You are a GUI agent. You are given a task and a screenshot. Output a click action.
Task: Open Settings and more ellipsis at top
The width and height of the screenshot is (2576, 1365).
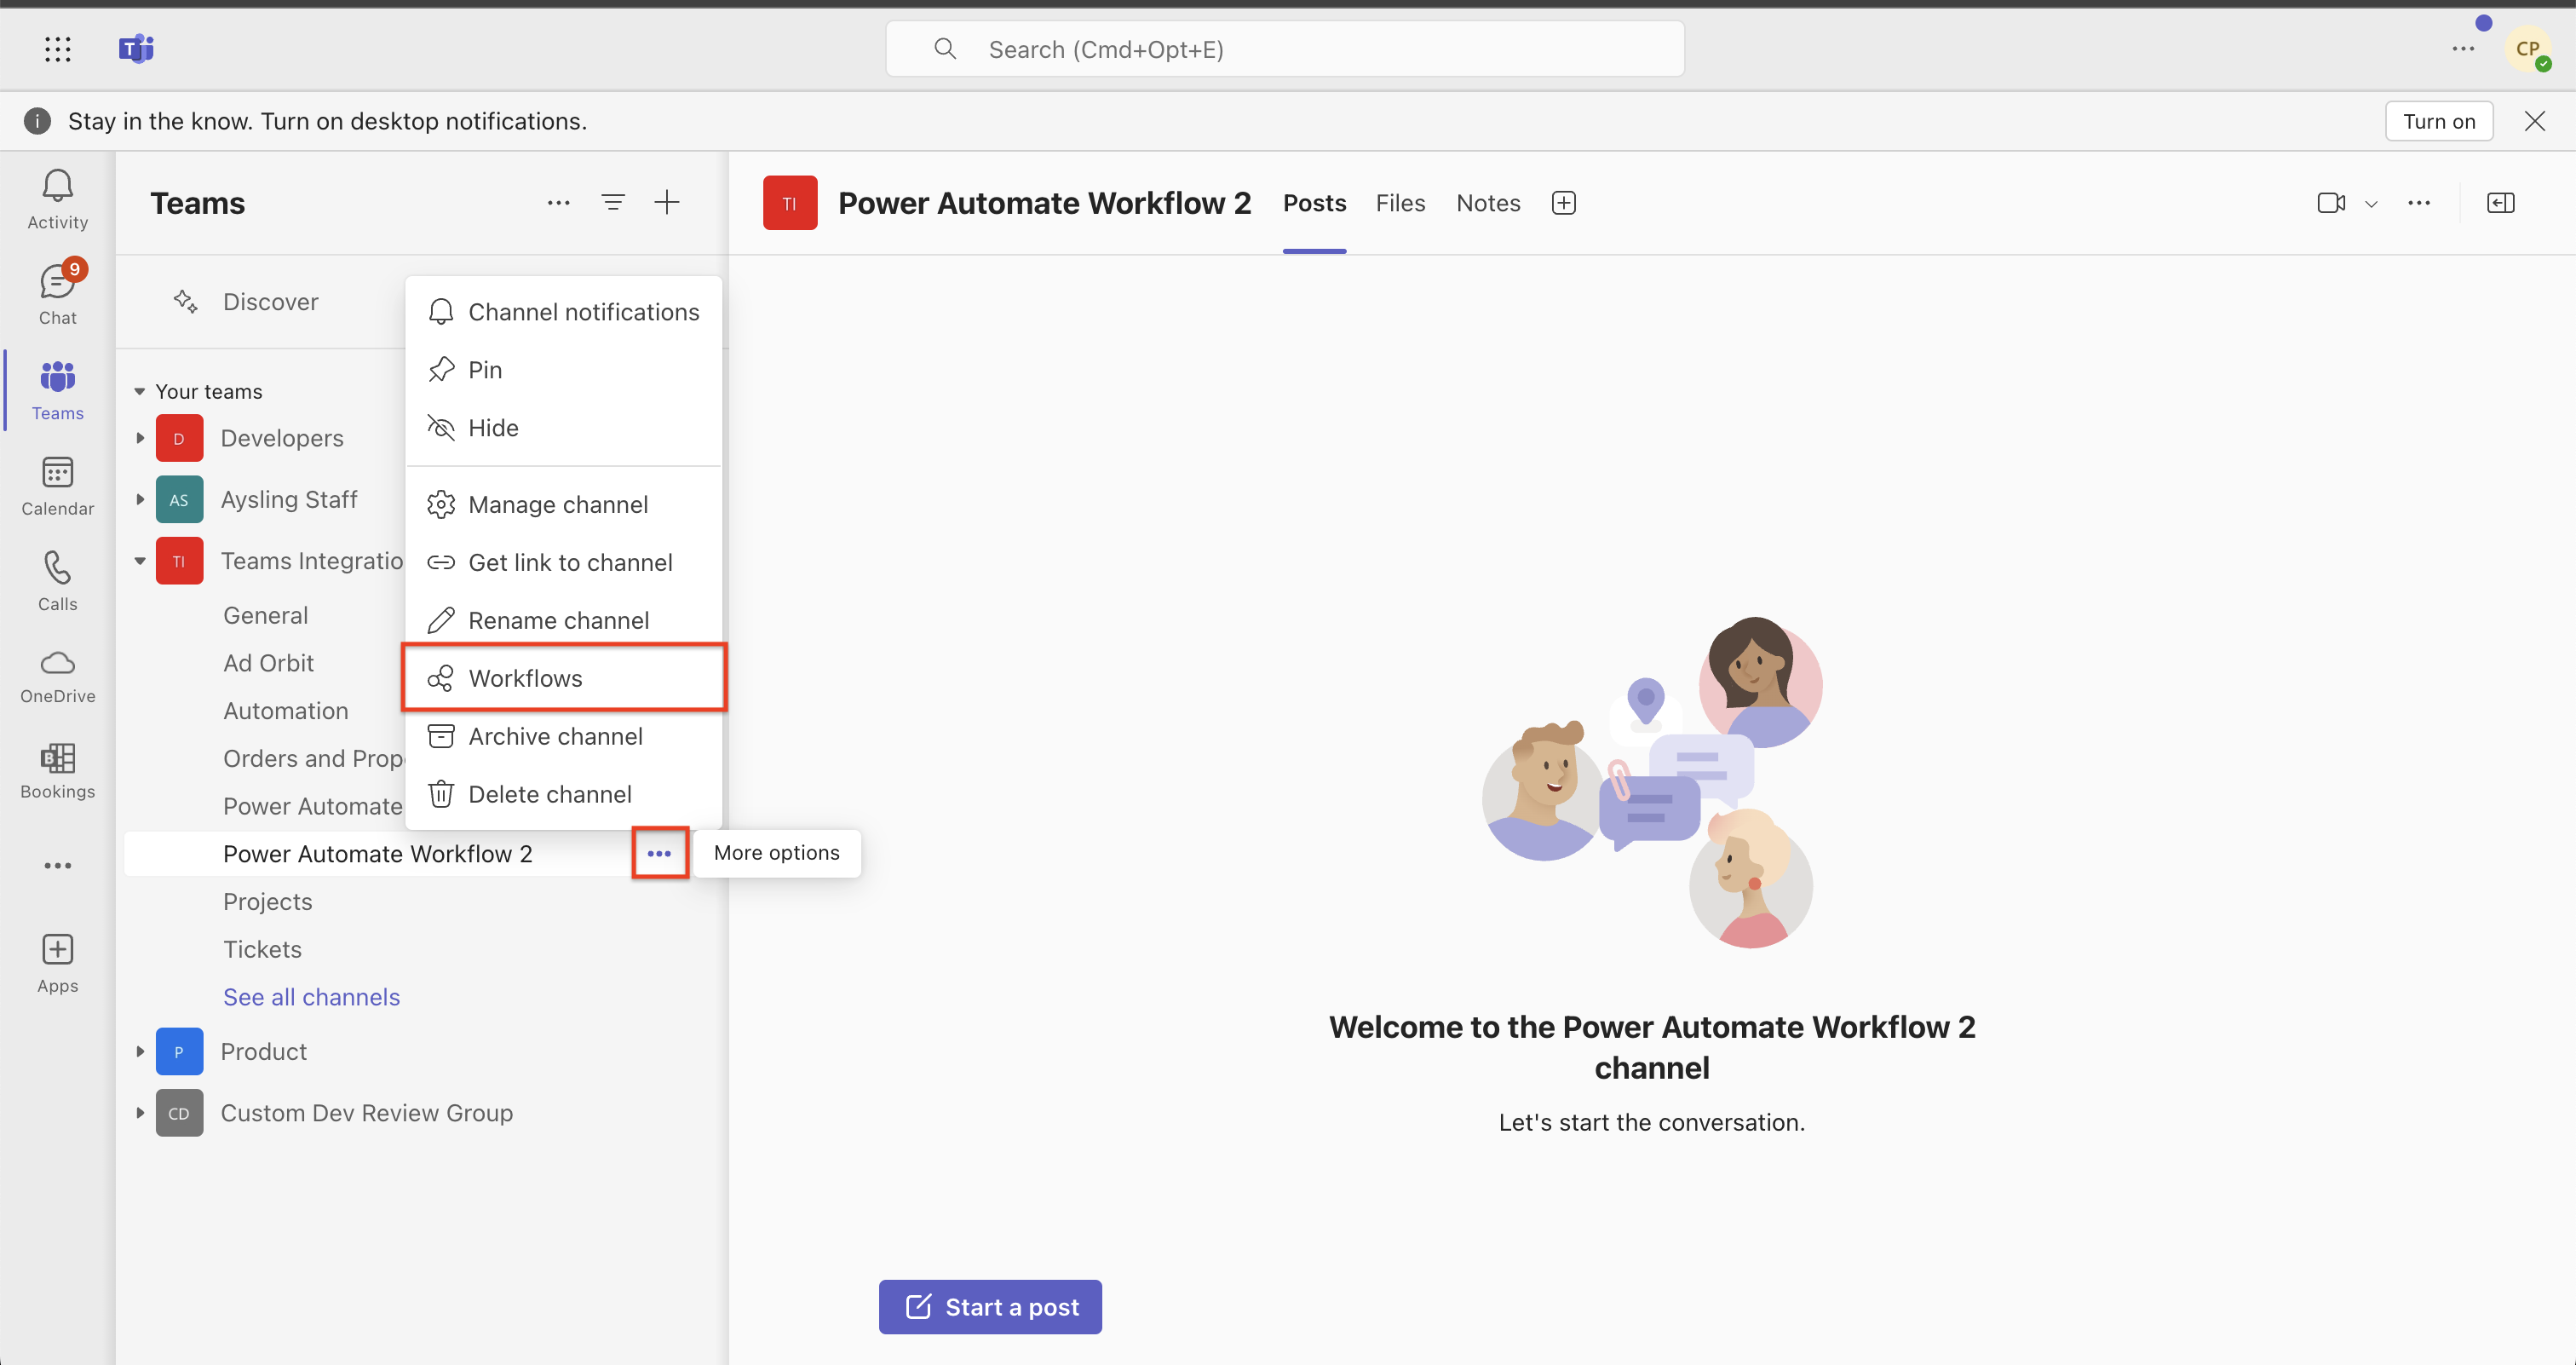click(2463, 49)
